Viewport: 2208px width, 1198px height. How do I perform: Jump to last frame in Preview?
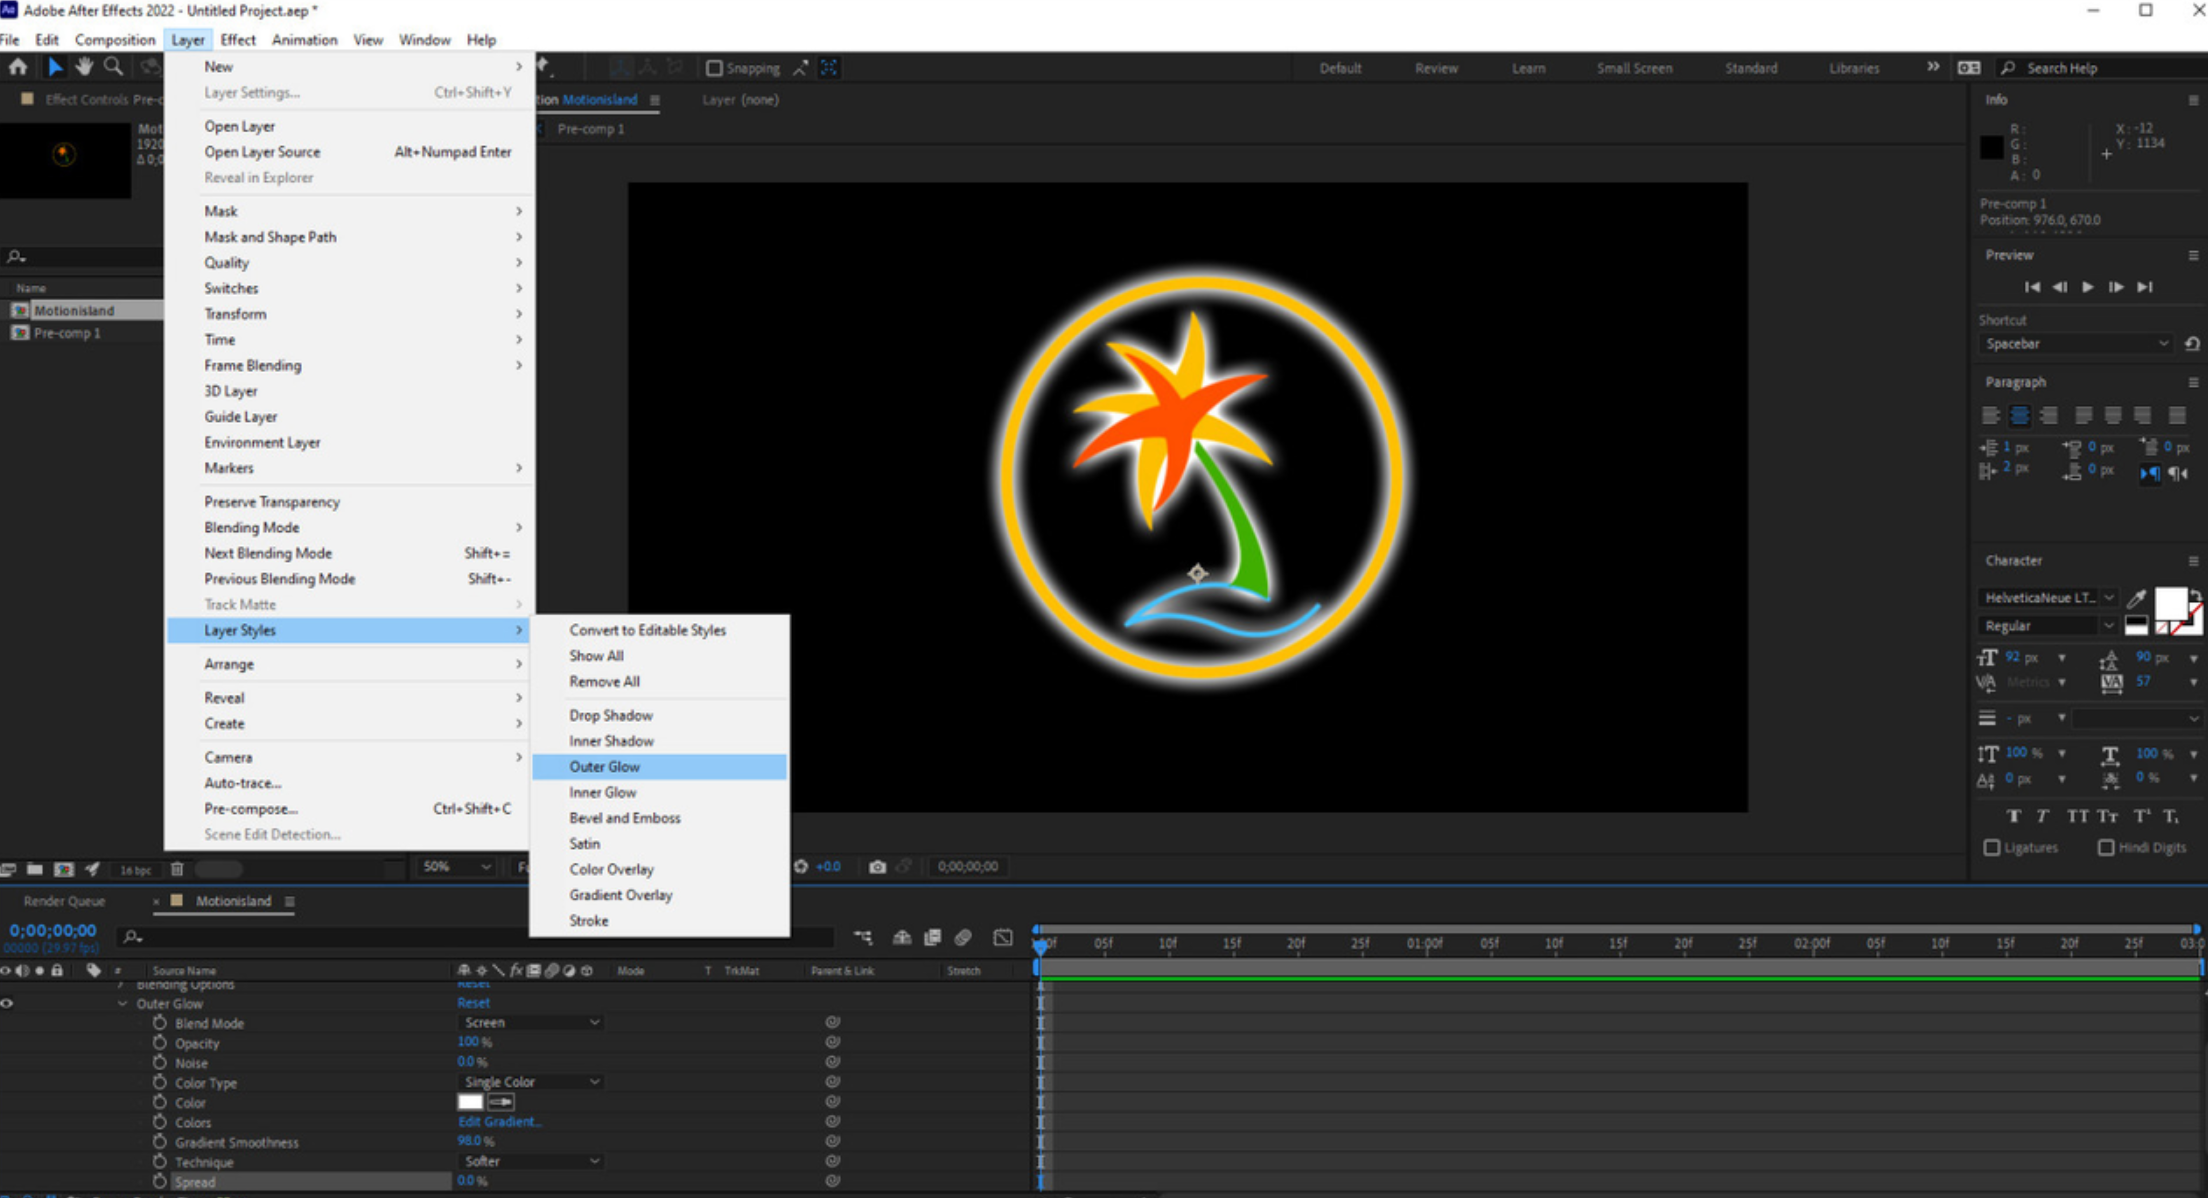coord(2145,287)
